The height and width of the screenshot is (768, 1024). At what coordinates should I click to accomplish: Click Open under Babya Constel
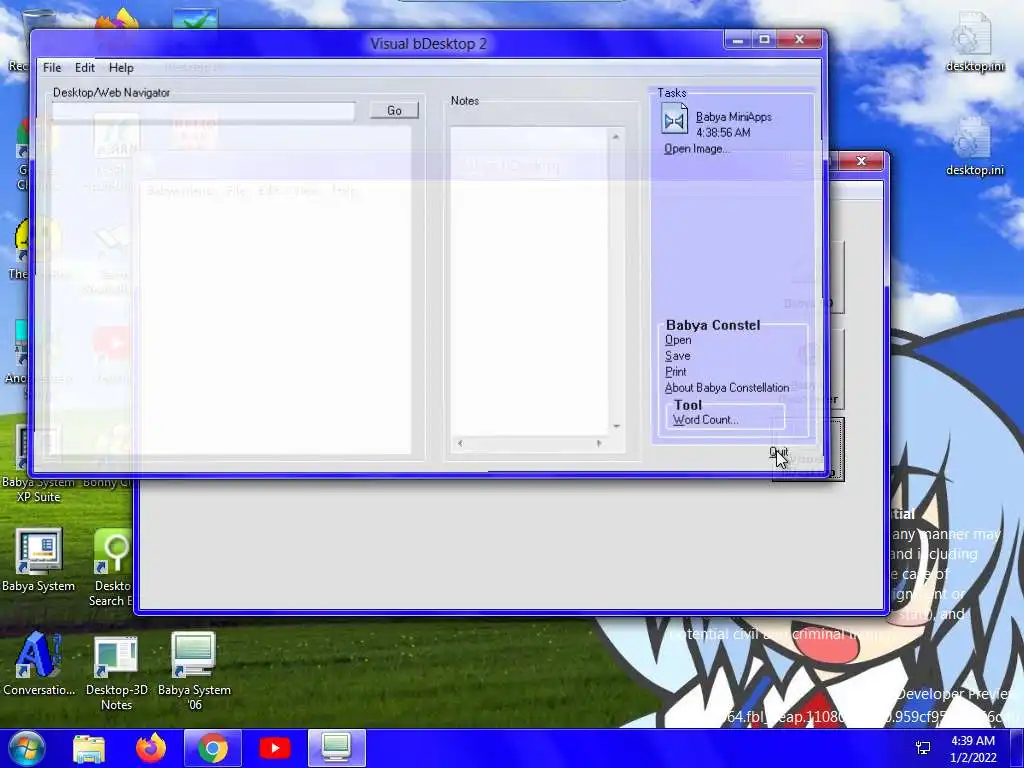[678, 340]
